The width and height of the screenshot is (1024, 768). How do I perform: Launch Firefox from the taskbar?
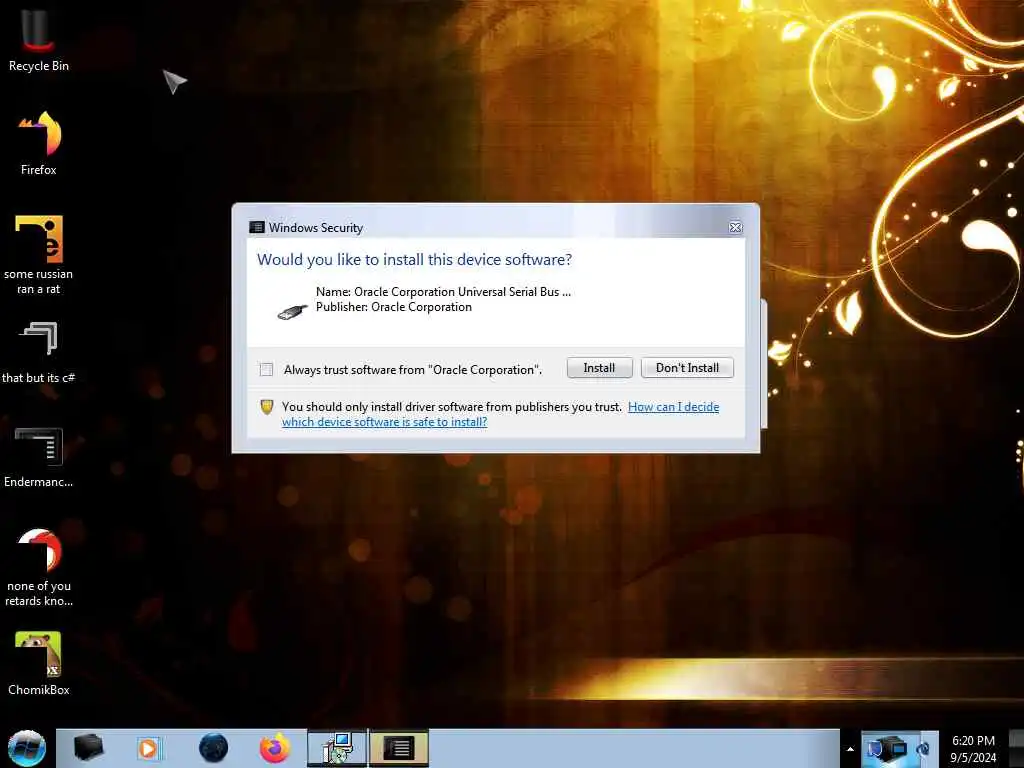[x=275, y=748]
